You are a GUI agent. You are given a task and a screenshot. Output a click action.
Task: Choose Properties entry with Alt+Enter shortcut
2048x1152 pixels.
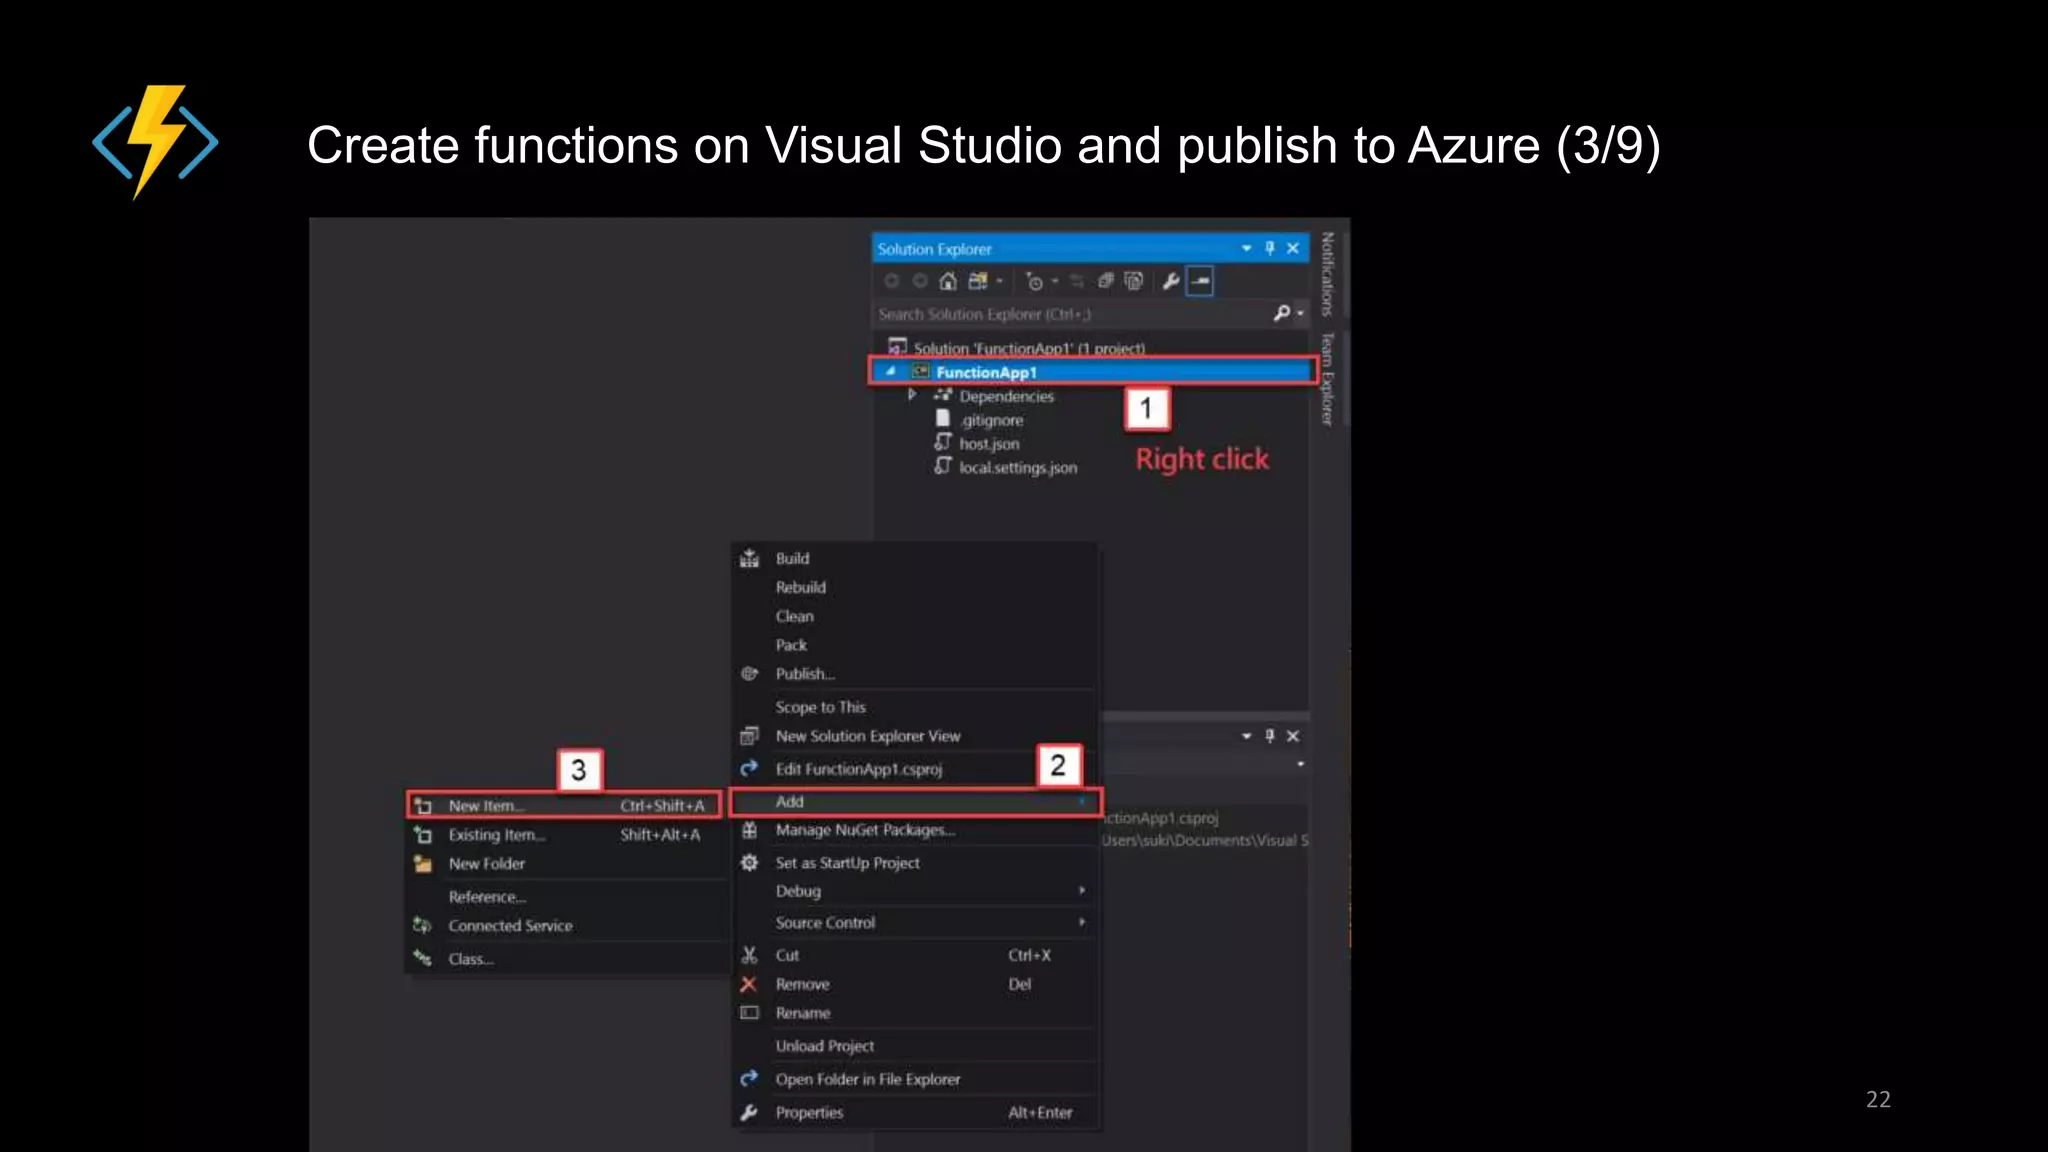coord(915,1112)
